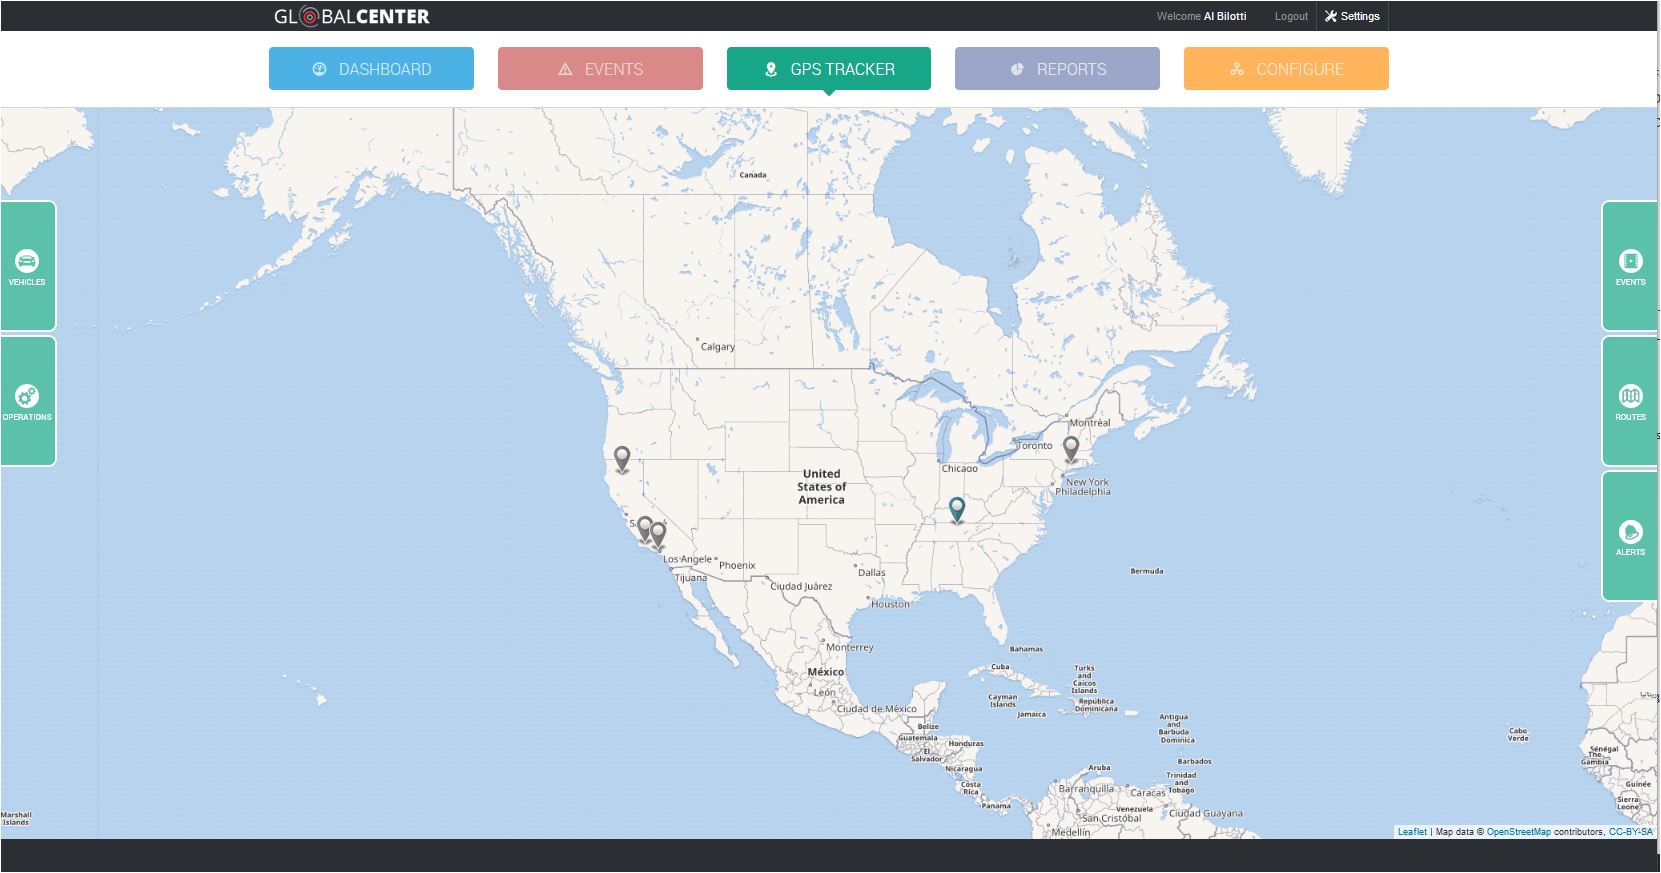Open the Leaflet attribution link
The width and height of the screenshot is (1661, 873).
click(x=1412, y=832)
